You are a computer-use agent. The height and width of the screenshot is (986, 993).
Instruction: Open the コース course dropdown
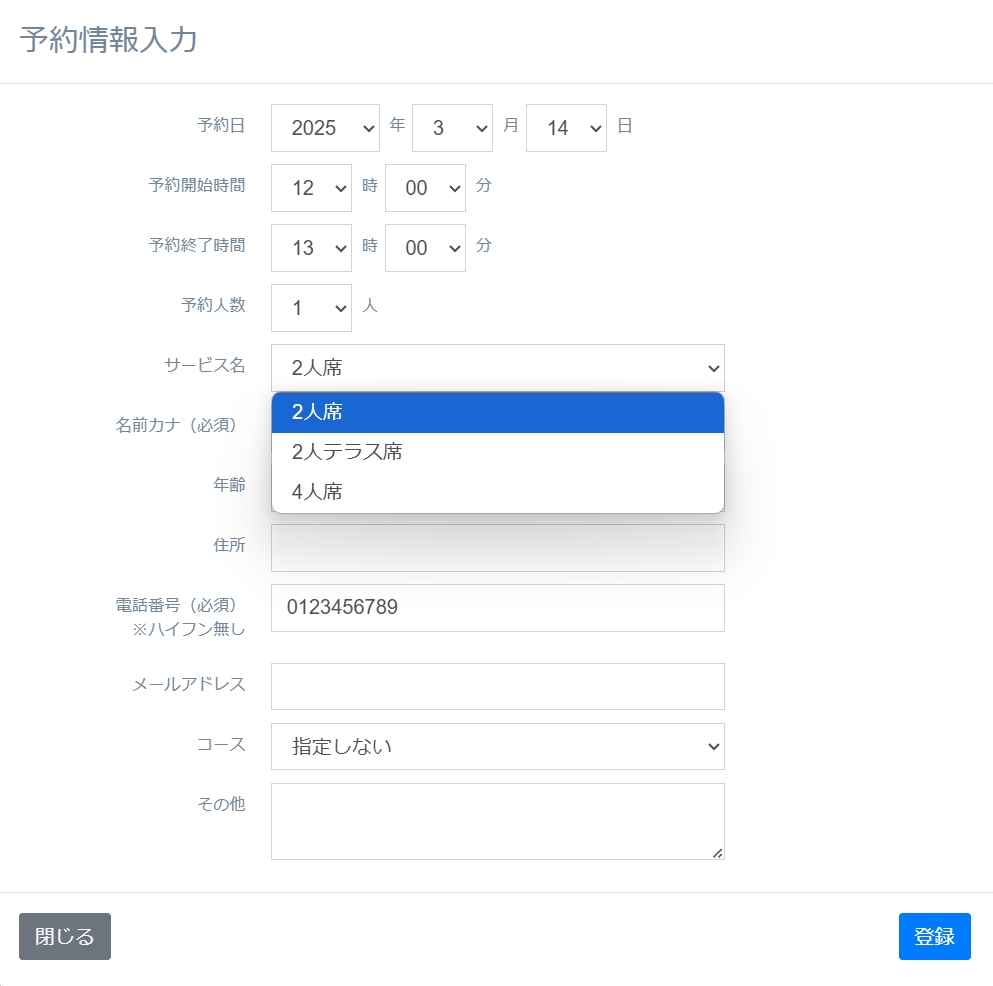coord(497,746)
